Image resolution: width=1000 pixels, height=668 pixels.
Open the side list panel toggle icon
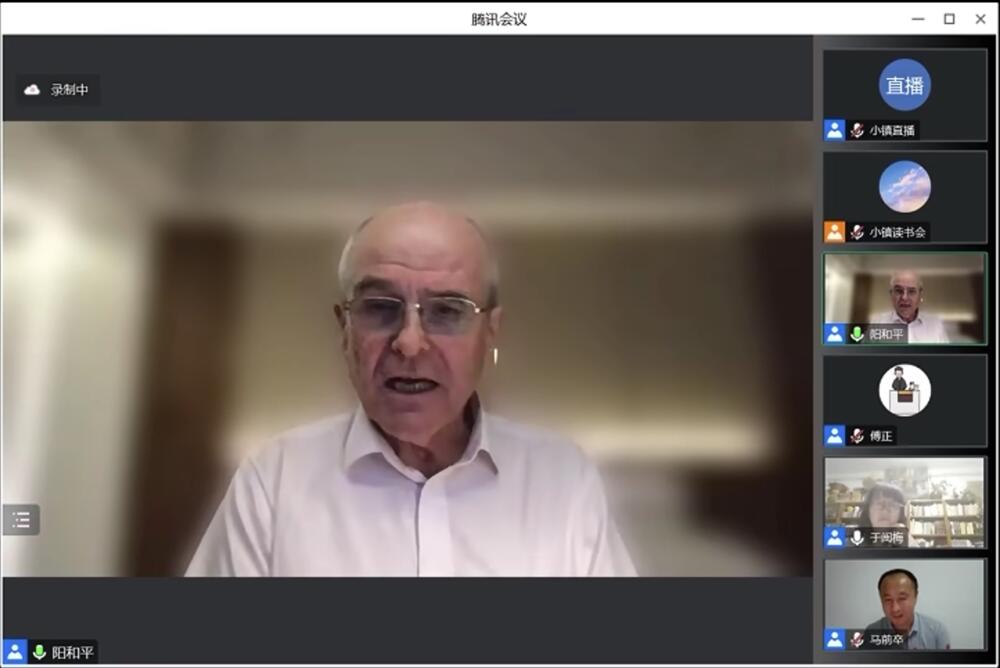pyautogui.click(x=21, y=520)
